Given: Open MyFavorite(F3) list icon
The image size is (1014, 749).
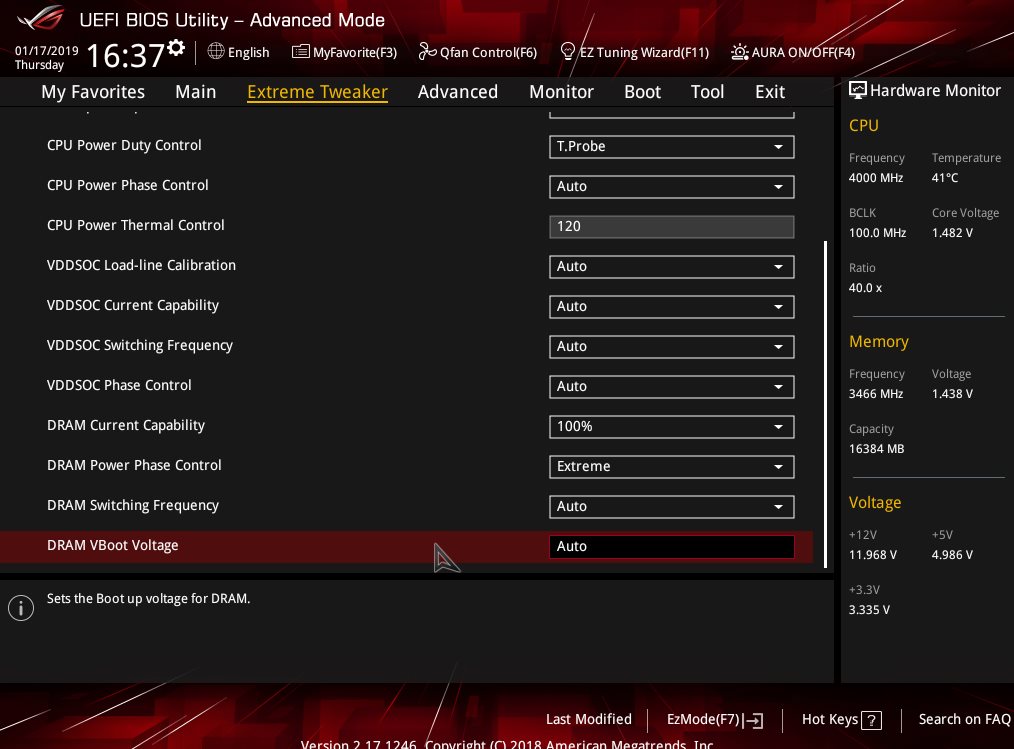Looking at the screenshot, I should [x=300, y=51].
